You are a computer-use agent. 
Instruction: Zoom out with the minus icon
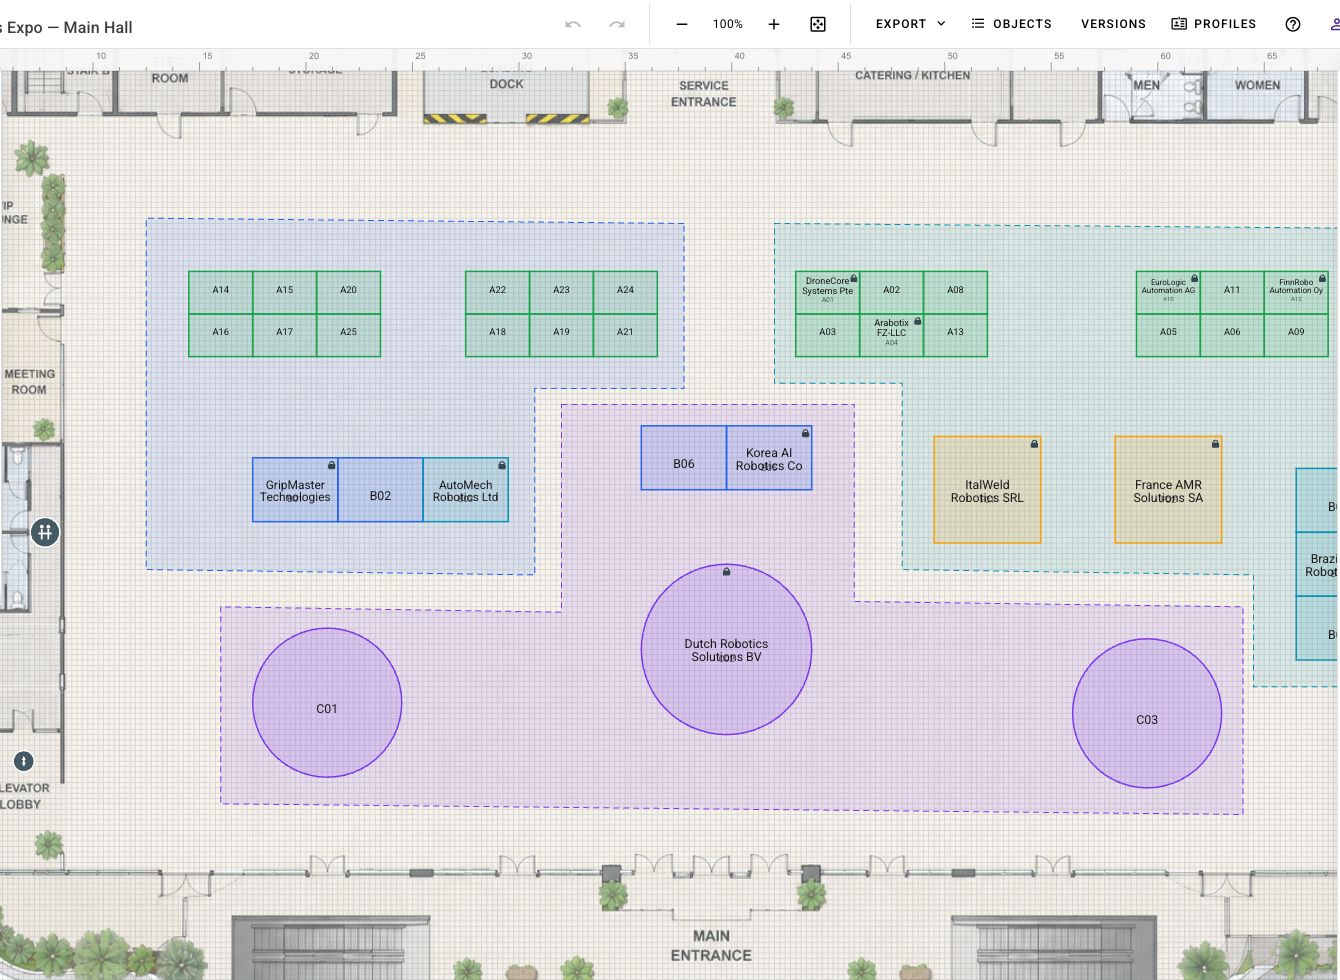point(682,24)
